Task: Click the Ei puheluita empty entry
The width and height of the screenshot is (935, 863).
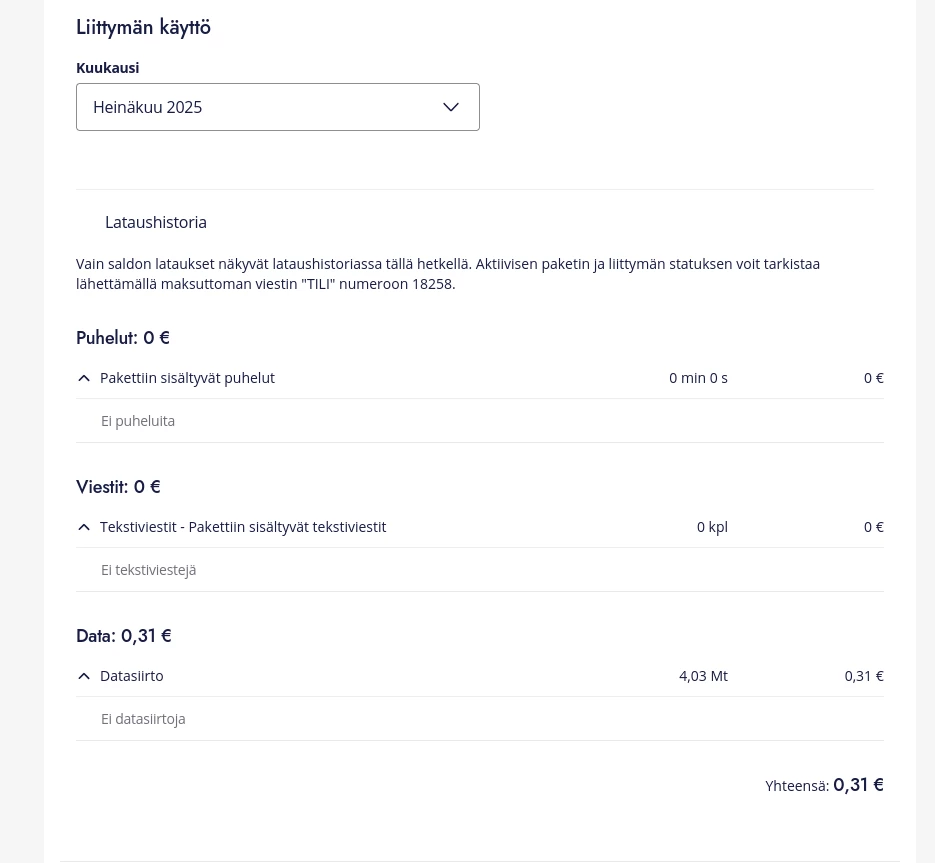Action: (138, 421)
